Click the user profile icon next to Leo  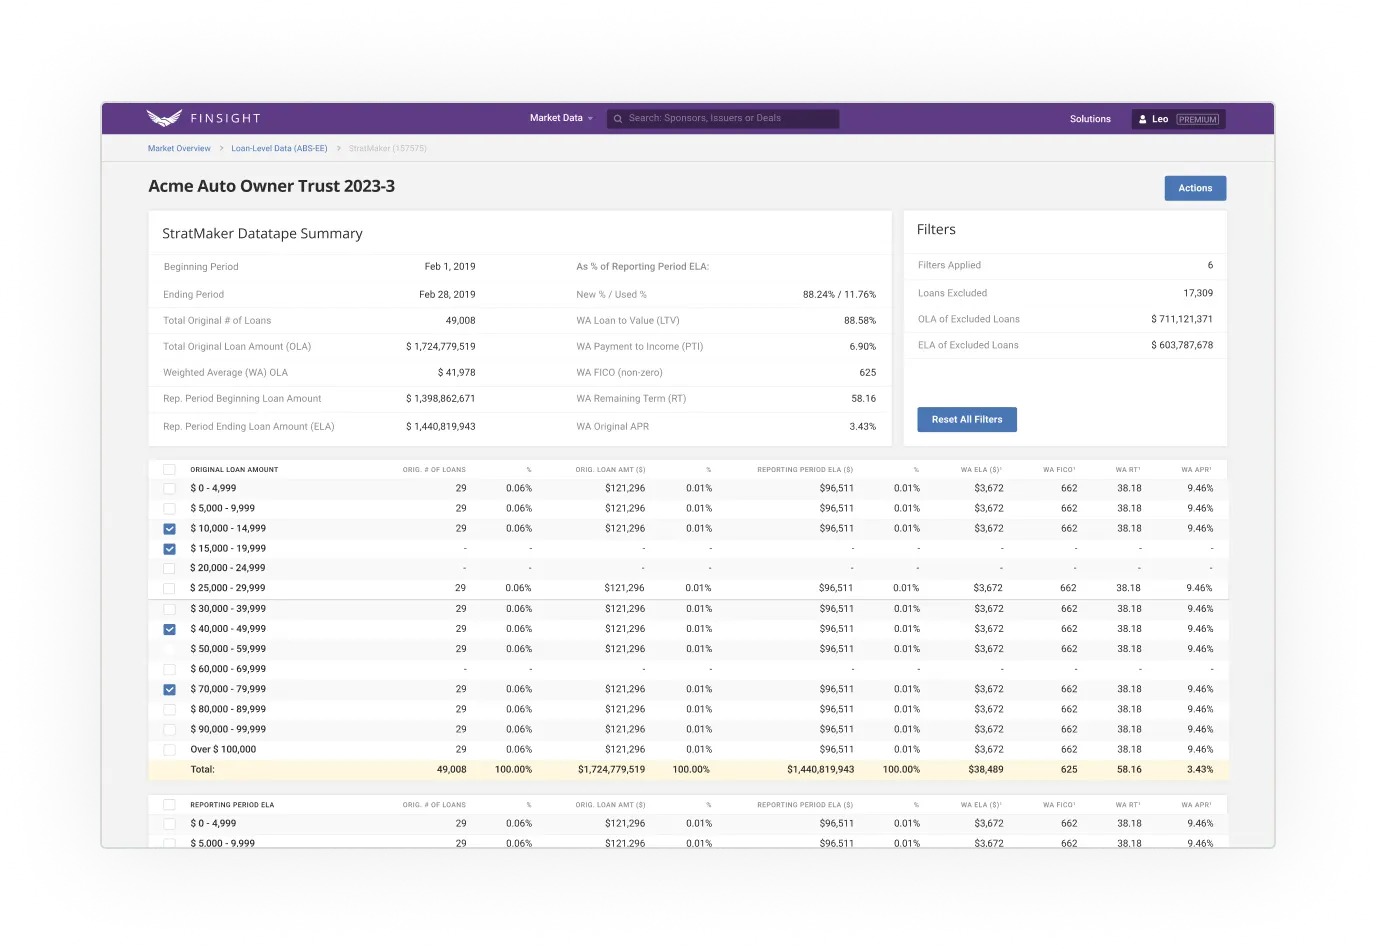(1143, 119)
